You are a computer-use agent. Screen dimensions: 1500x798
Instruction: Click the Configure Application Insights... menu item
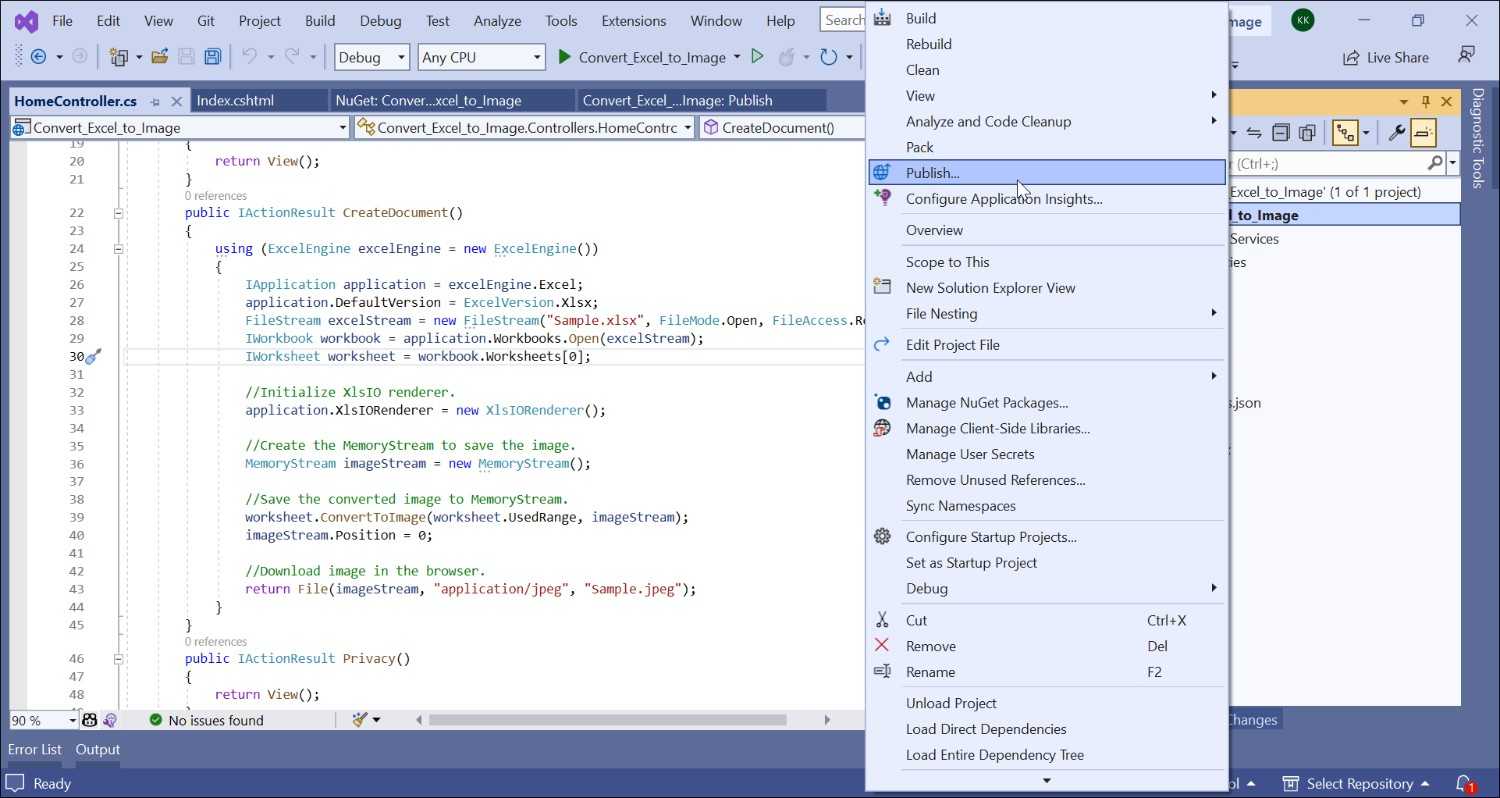click(x=1046, y=198)
